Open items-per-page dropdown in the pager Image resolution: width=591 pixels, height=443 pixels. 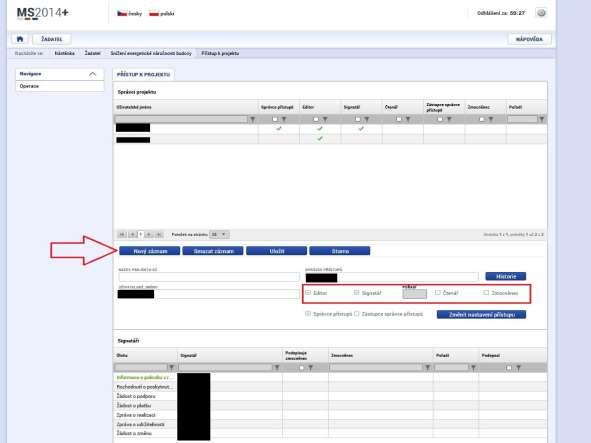(x=224, y=235)
